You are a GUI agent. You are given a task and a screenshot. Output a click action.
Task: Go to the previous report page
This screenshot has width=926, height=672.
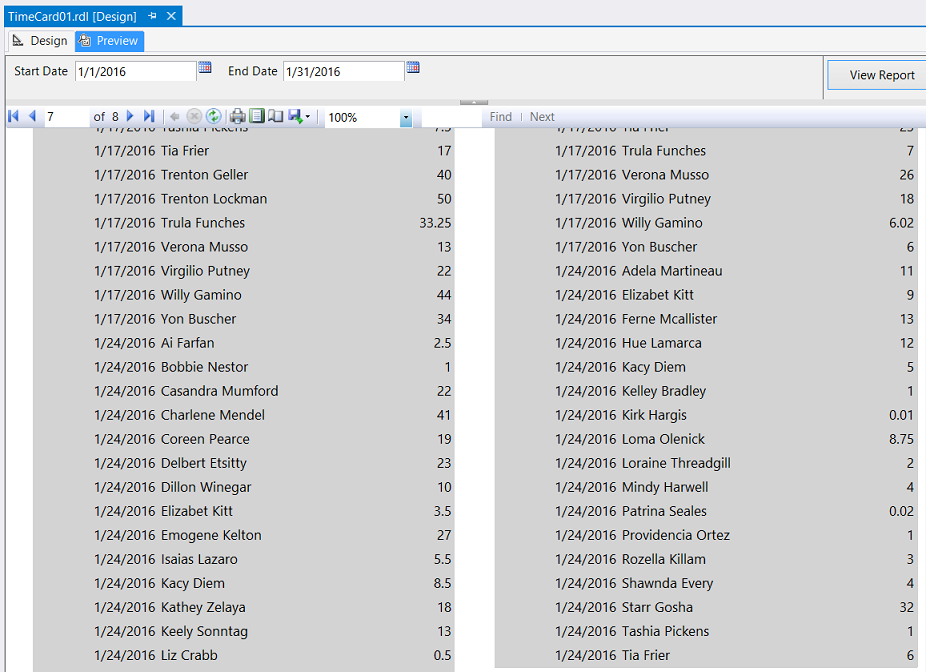(32, 117)
